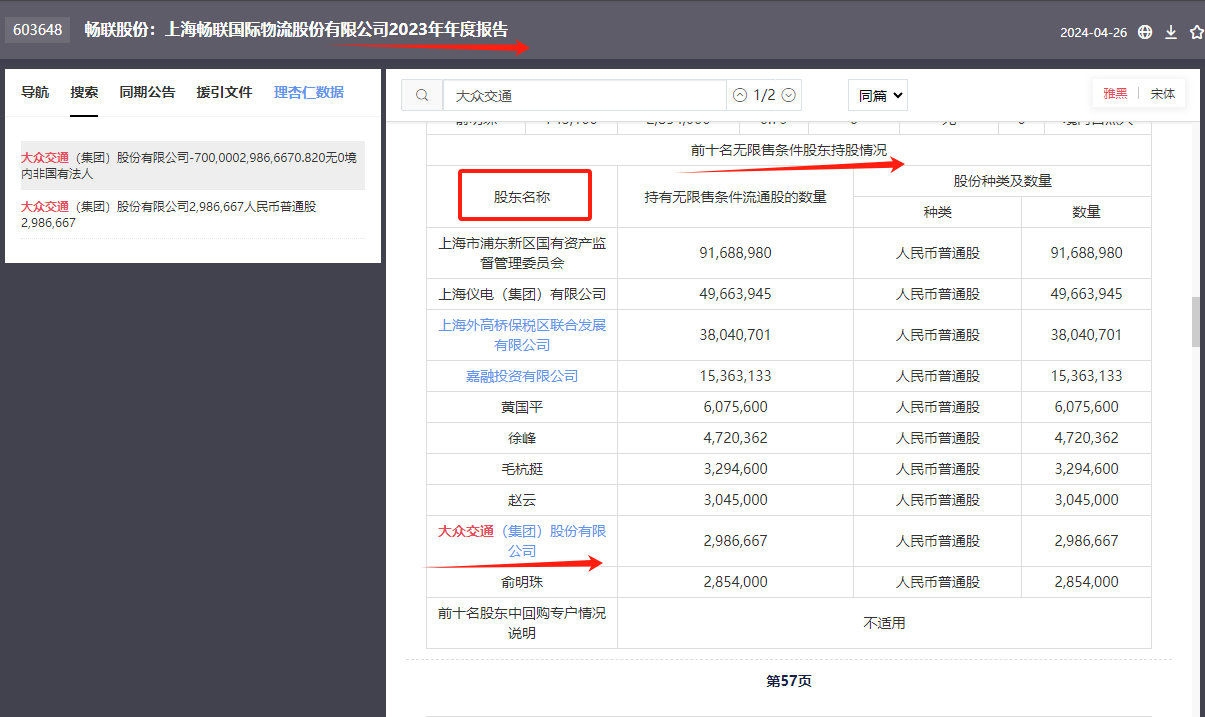Select shareholder 俞明珠 cell
Screen dimensions: 1205x717
coord(522,582)
